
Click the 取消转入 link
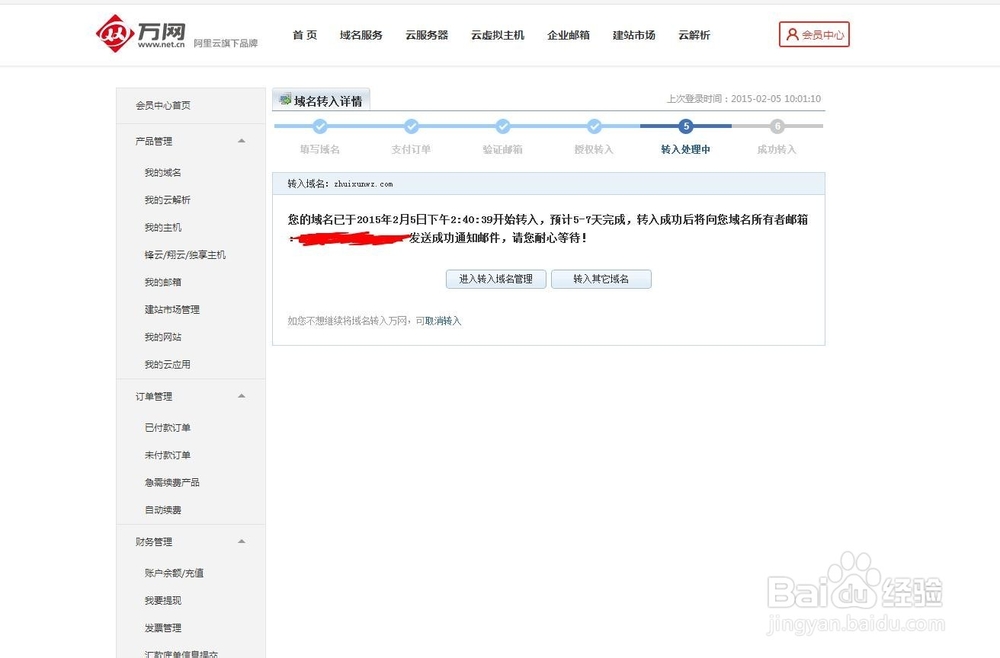[443, 321]
